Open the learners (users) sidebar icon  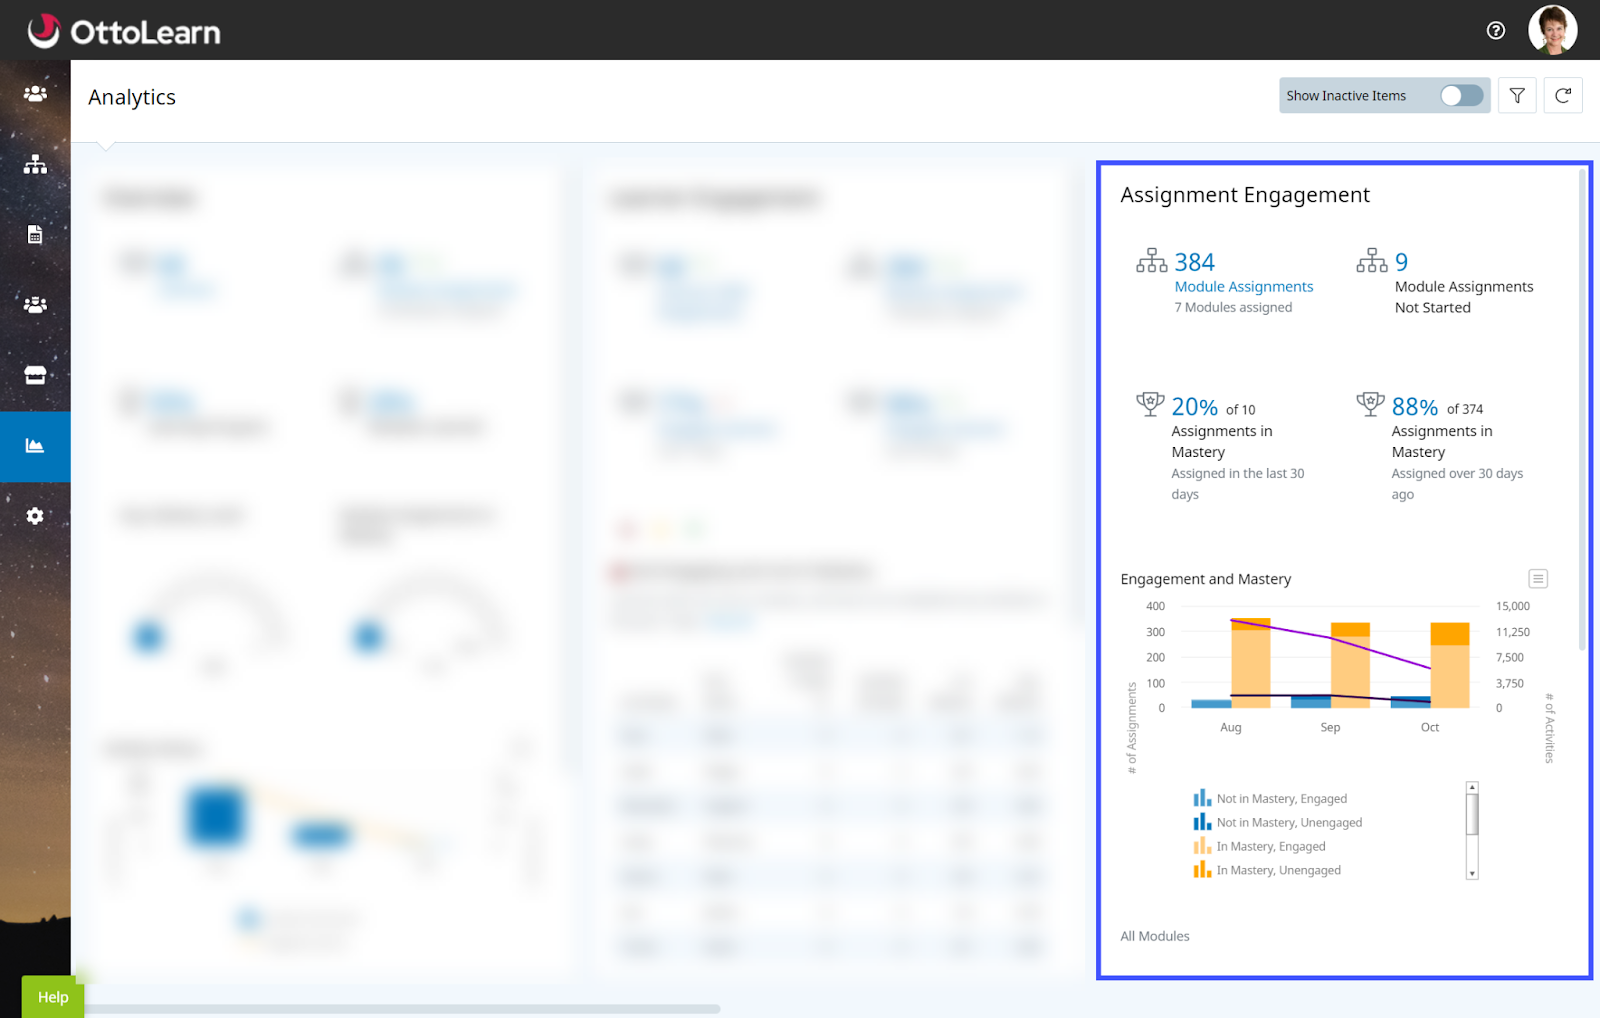[x=35, y=93]
